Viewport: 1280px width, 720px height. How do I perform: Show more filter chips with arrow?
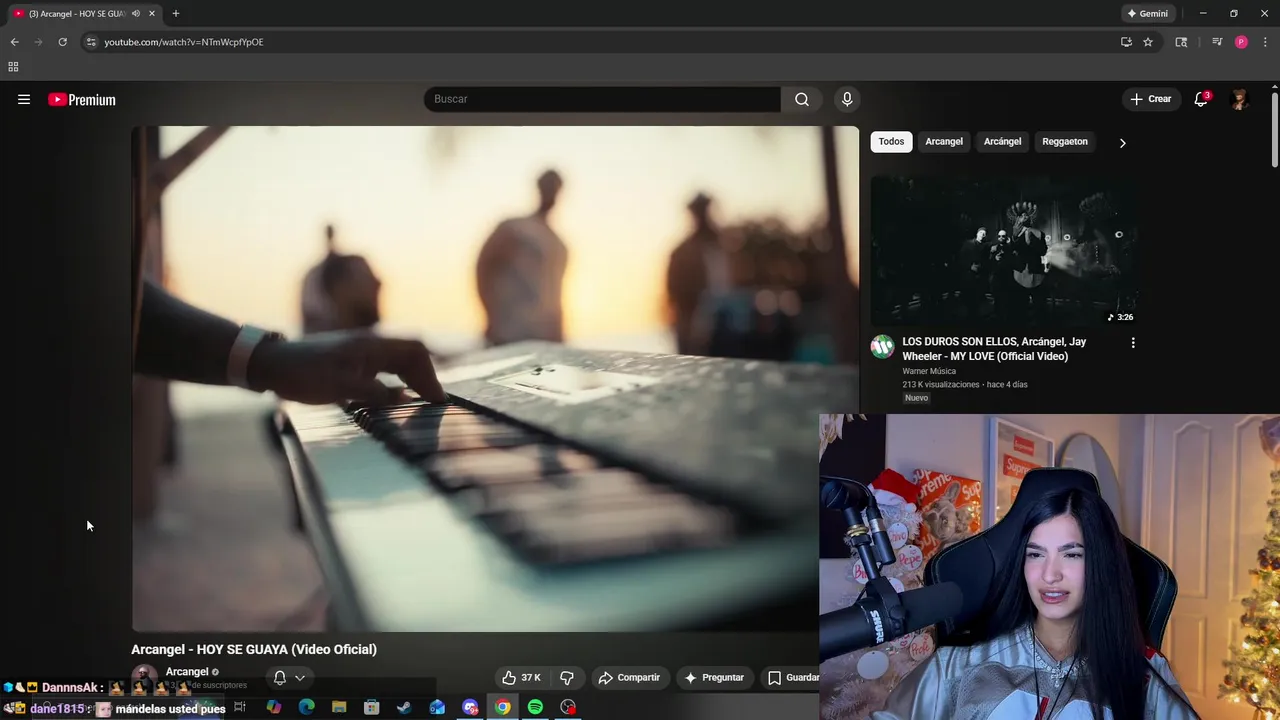1122,142
